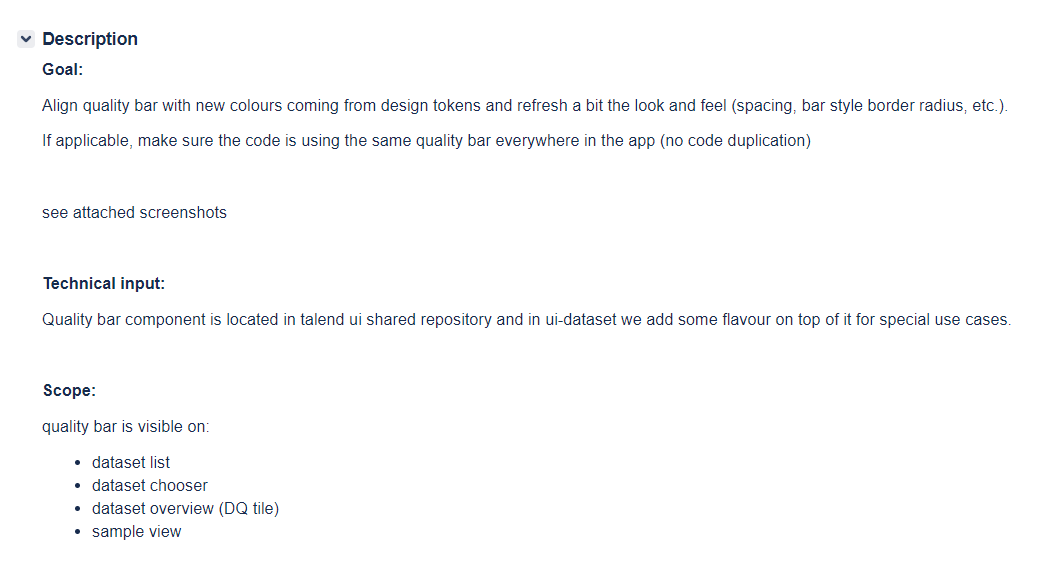Click the "quality bar is visible on:" line
This screenshot has height=568, width=1039.
126,427
